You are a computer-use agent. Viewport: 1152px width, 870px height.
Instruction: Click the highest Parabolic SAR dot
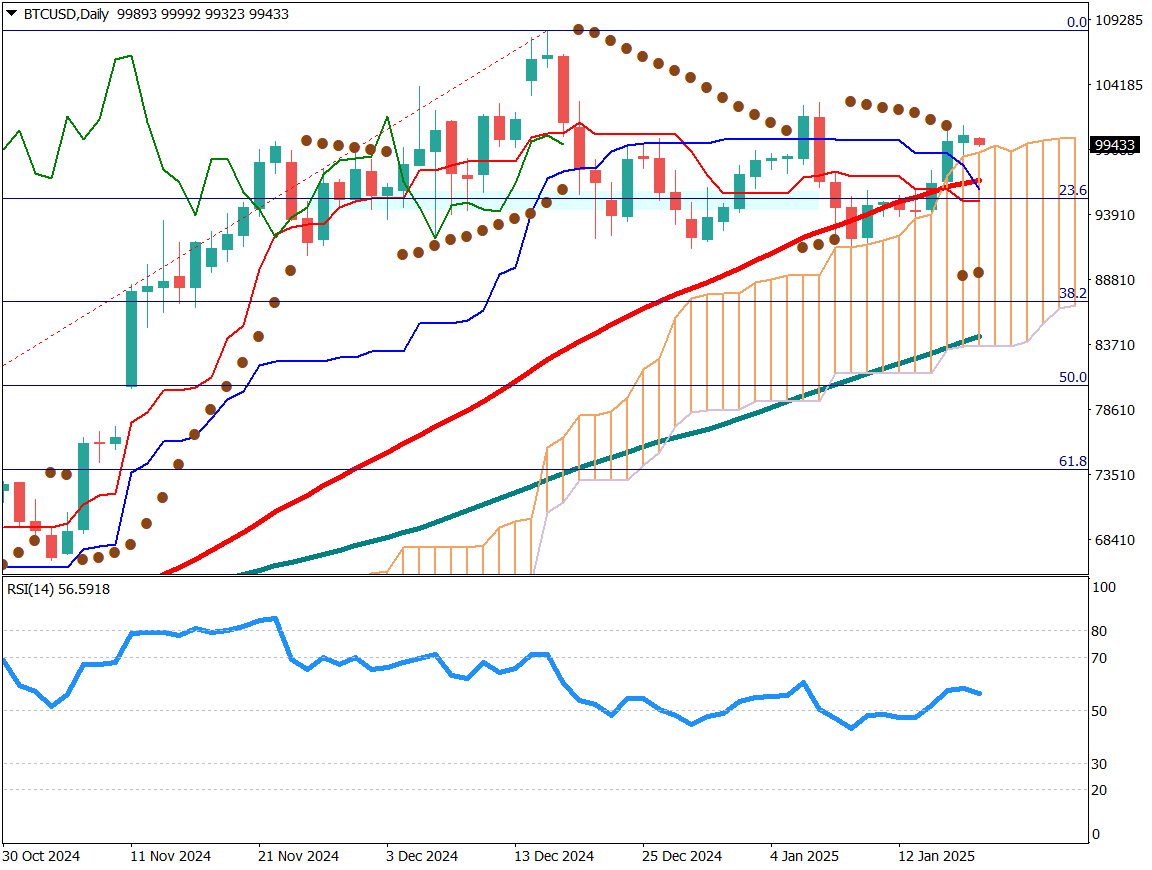click(x=578, y=30)
